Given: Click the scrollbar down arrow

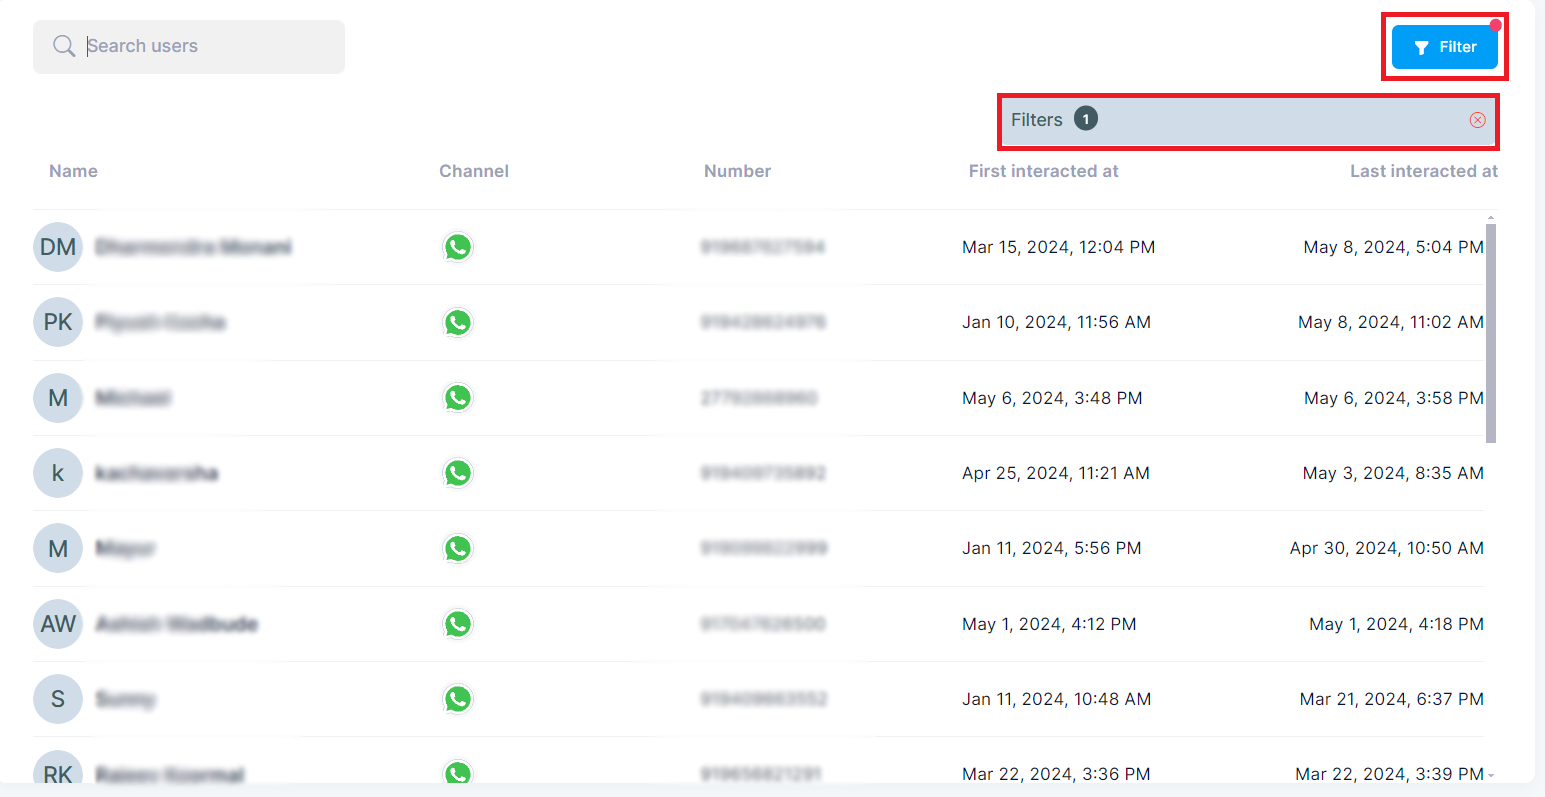Looking at the screenshot, I should click(1491, 775).
